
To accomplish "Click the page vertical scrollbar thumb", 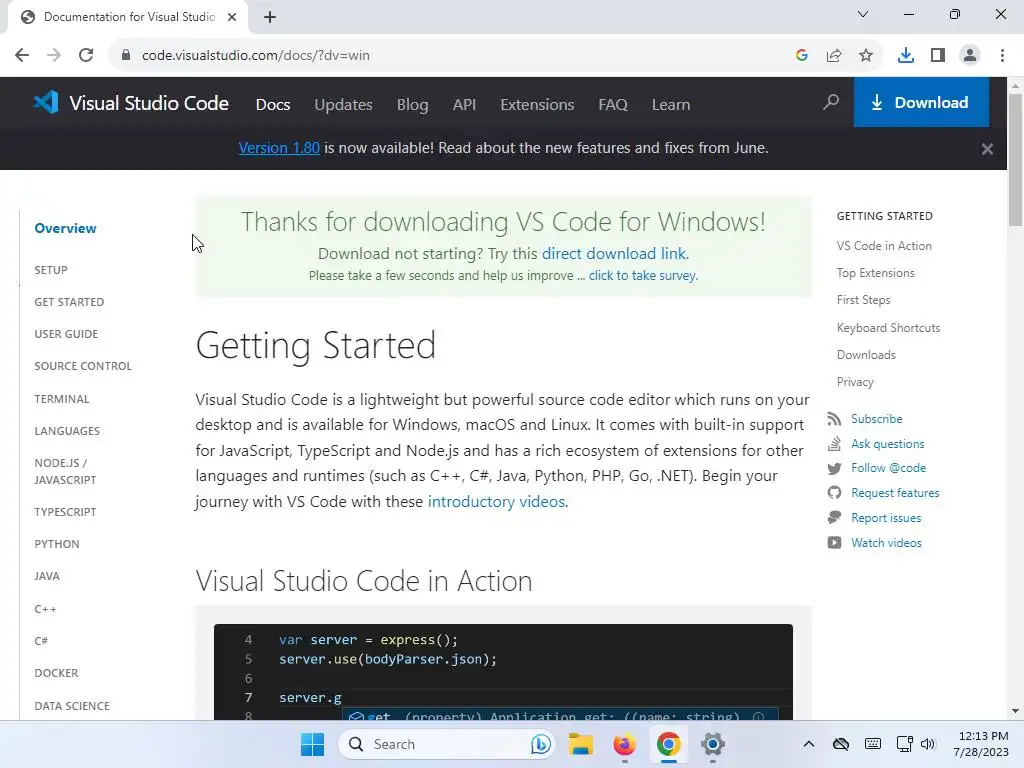I will point(1016,160).
